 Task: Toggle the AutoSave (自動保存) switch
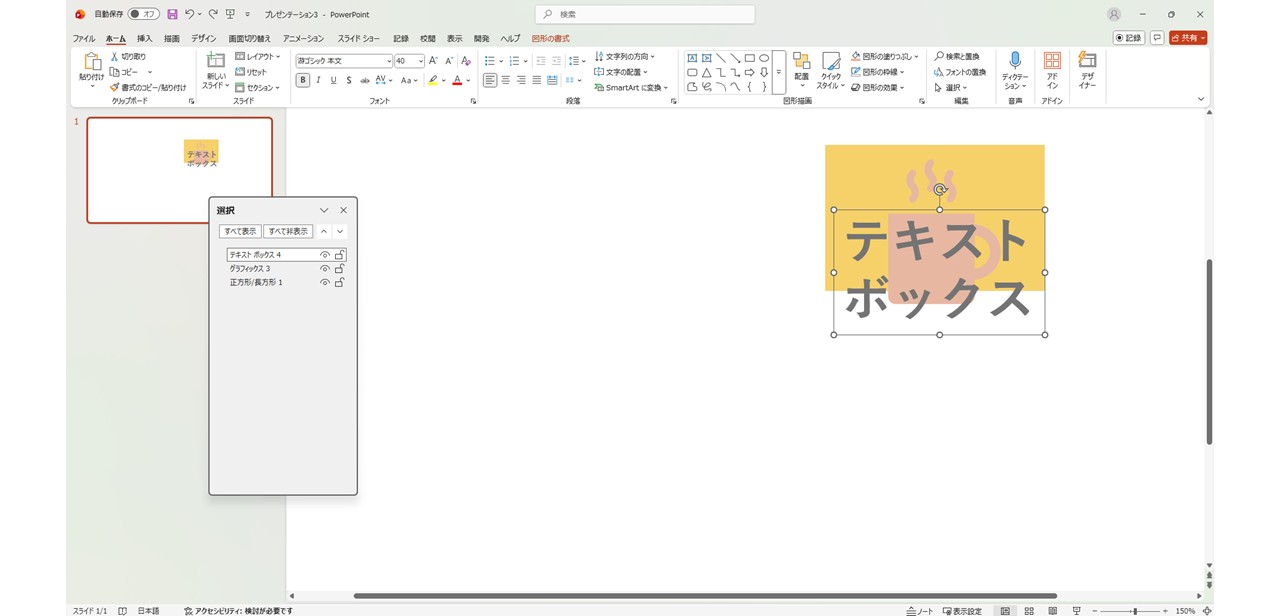pos(144,14)
